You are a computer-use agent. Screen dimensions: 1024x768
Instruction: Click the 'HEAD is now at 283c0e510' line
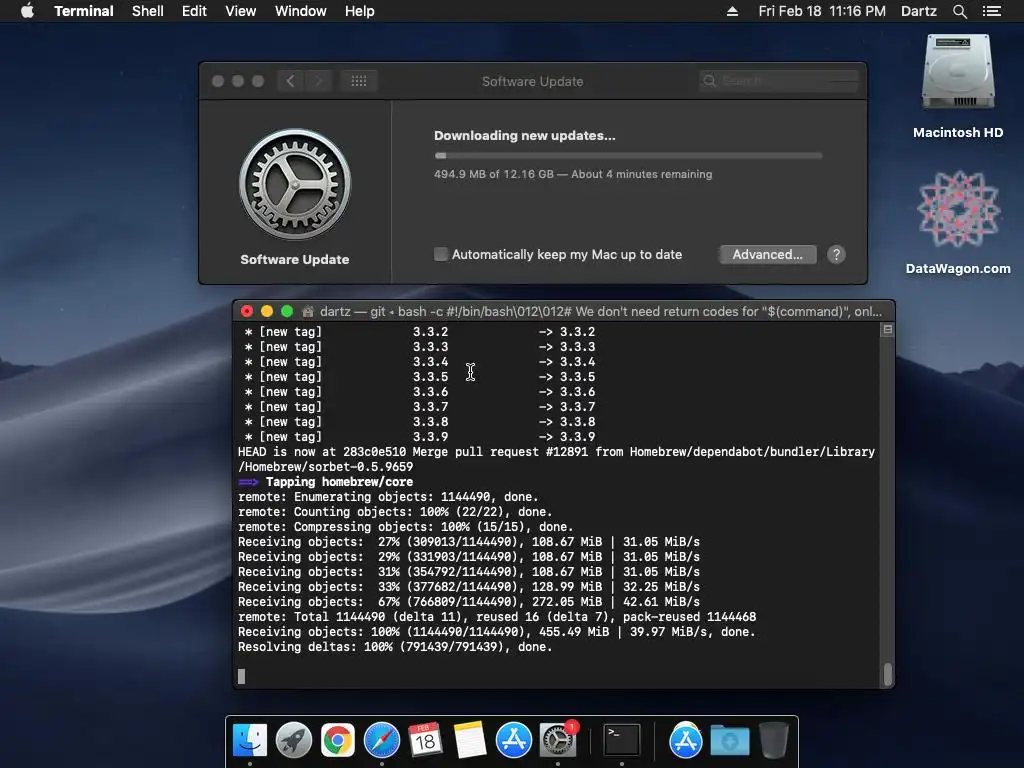point(556,459)
